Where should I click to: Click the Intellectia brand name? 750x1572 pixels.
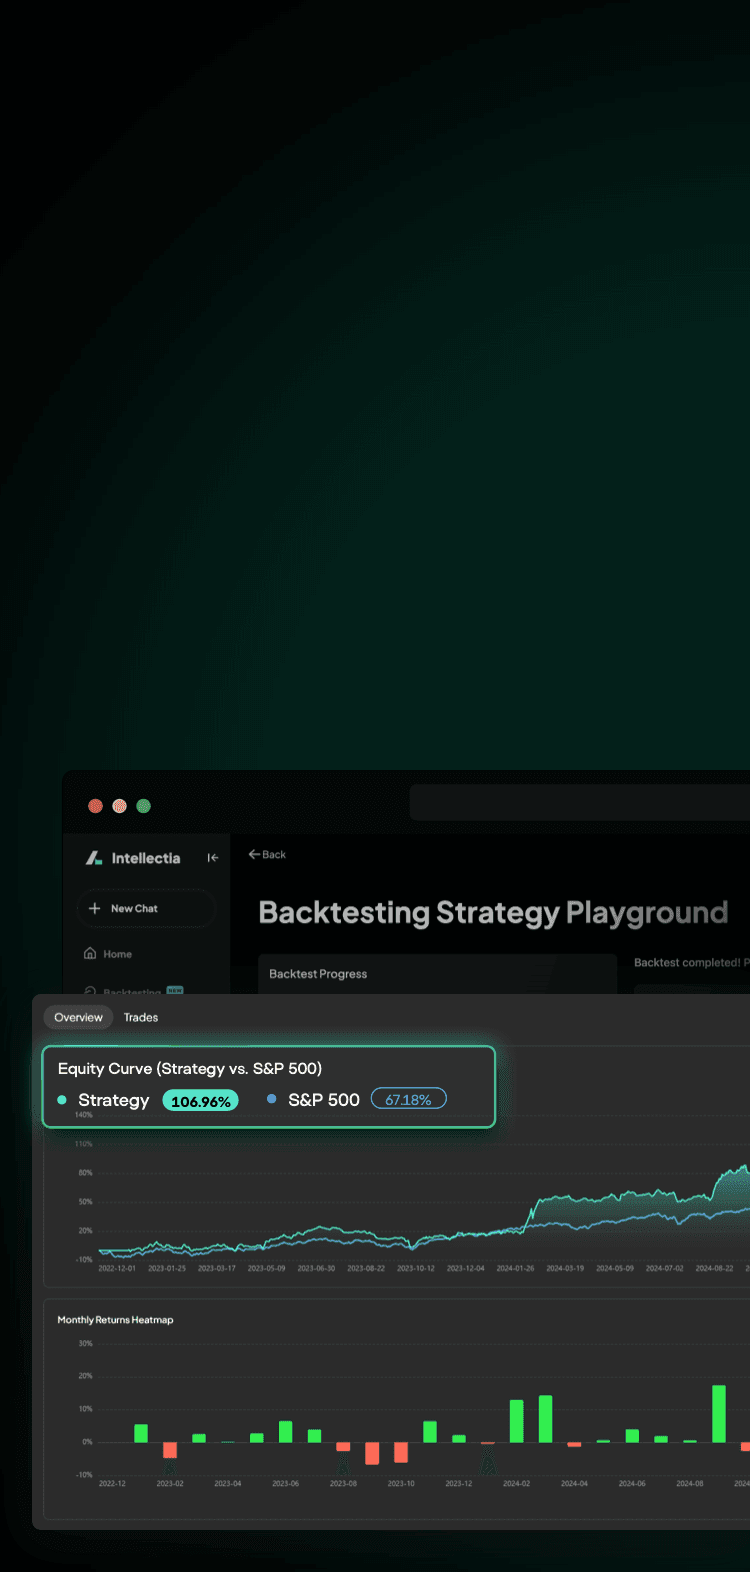point(146,858)
